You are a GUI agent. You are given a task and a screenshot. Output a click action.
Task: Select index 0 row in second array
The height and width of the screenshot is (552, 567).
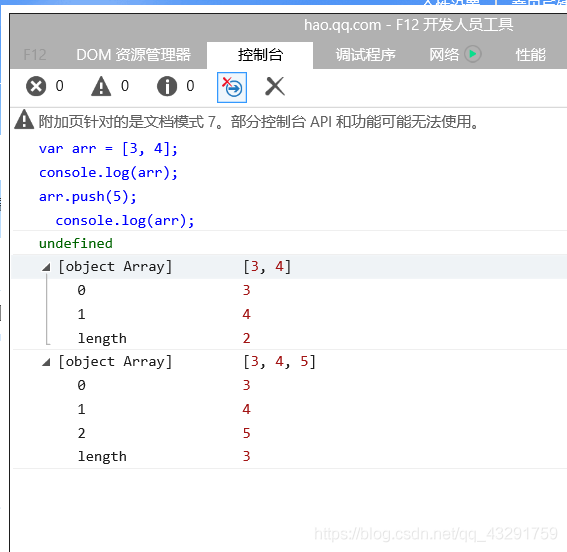[x=289, y=385]
